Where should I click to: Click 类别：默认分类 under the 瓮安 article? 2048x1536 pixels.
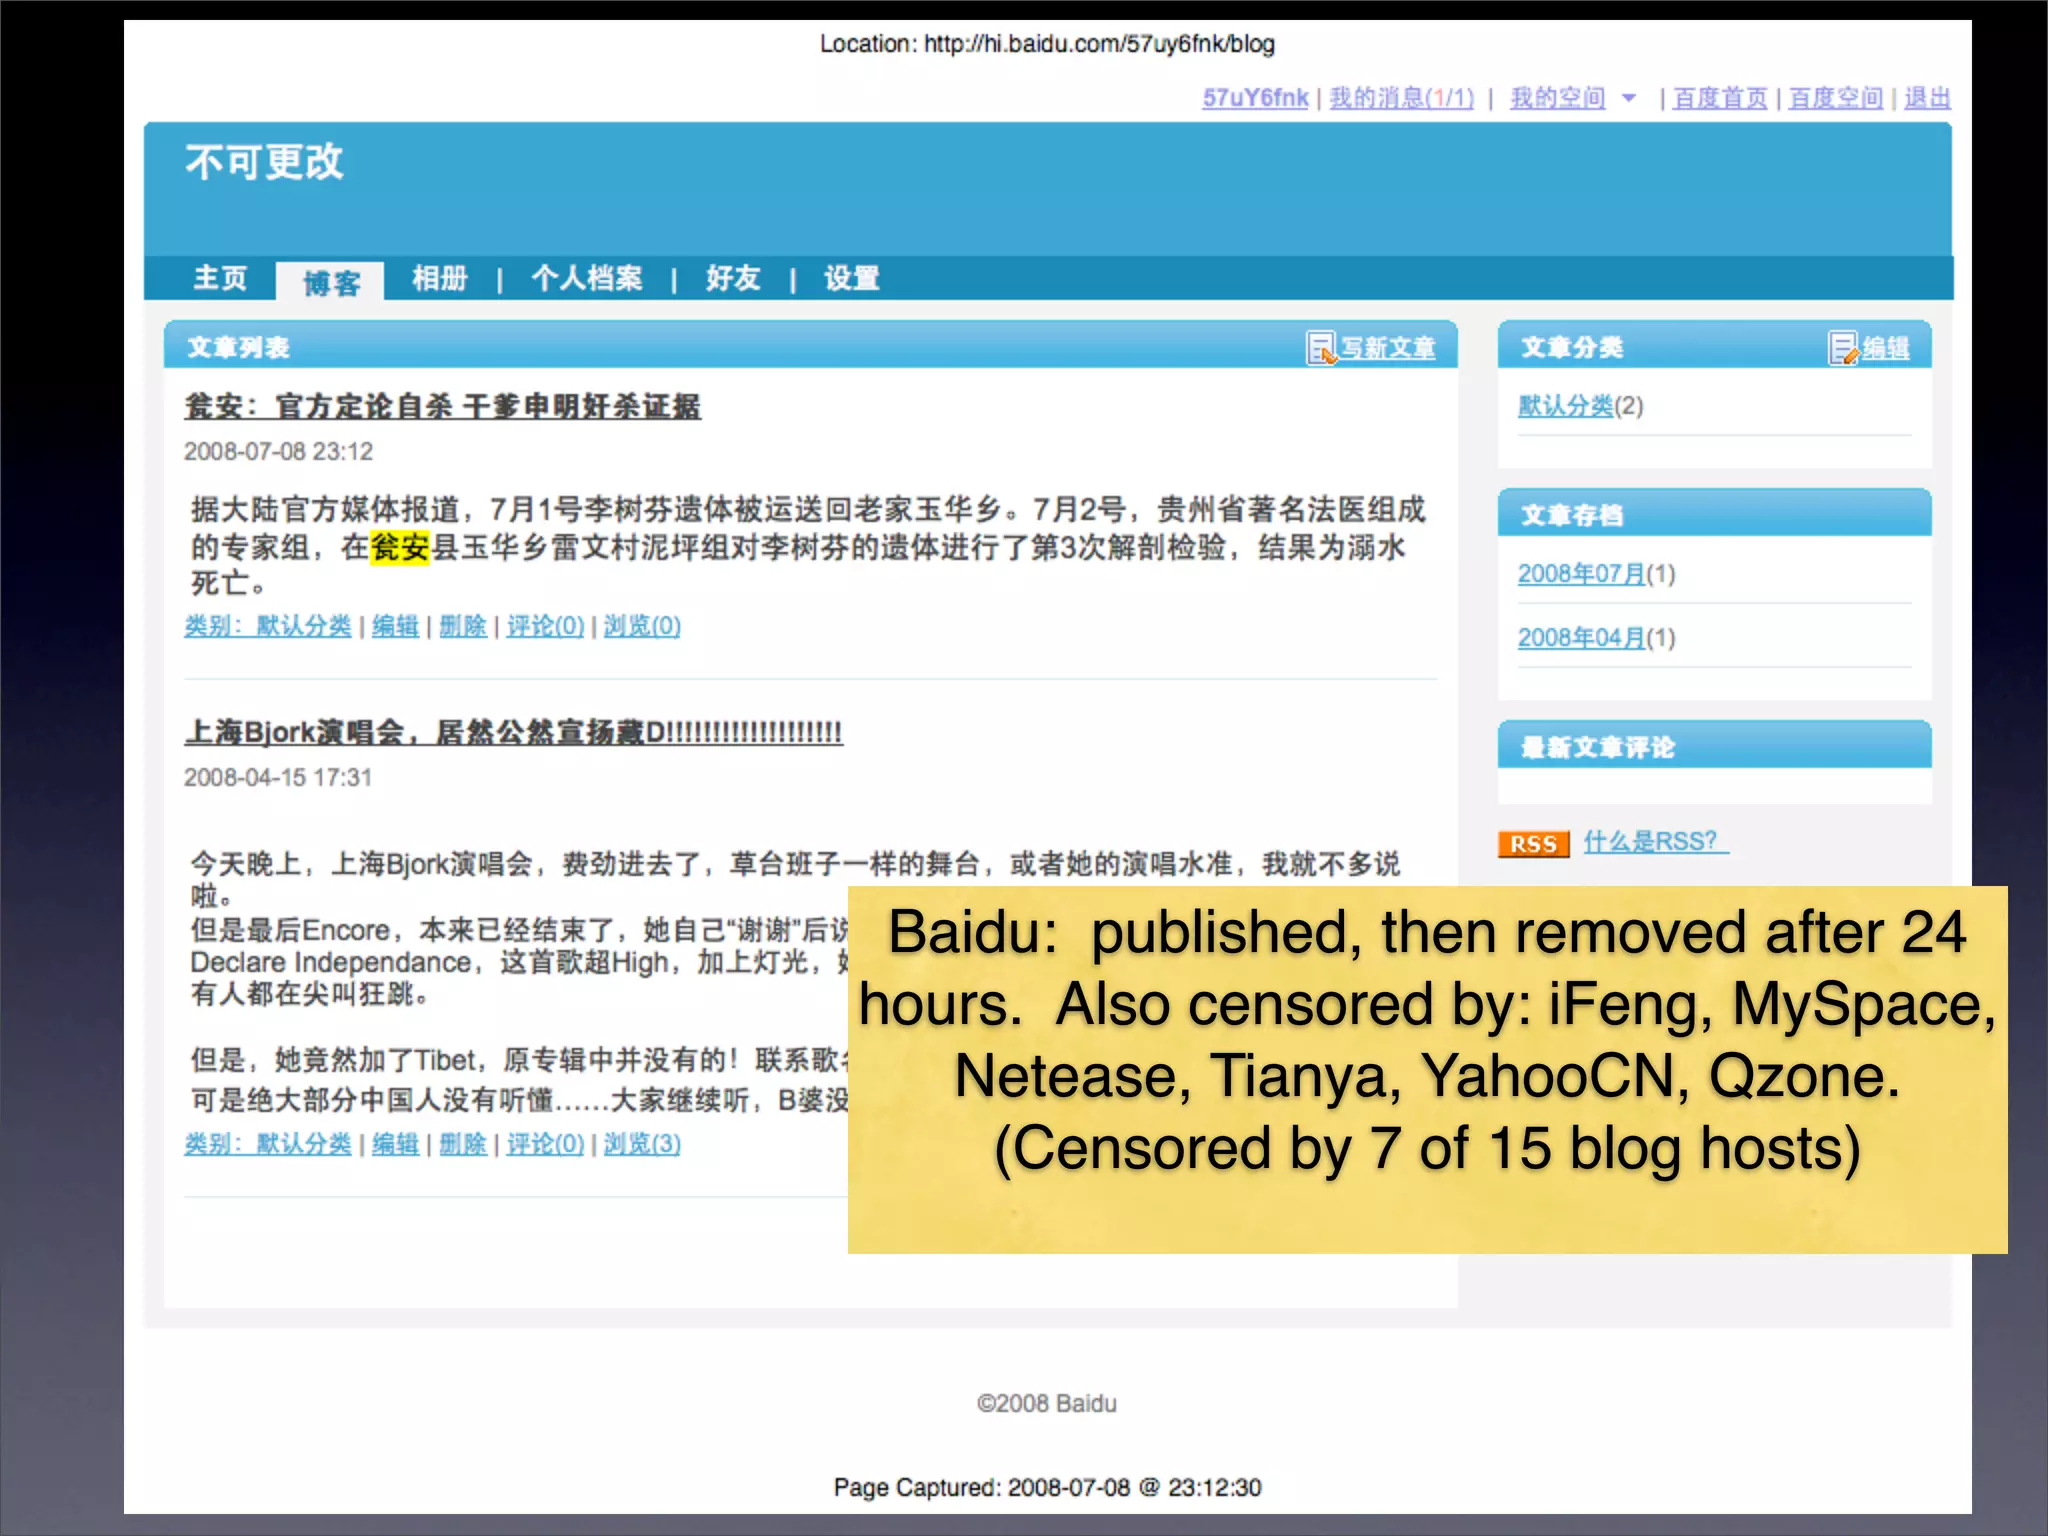coord(268,626)
